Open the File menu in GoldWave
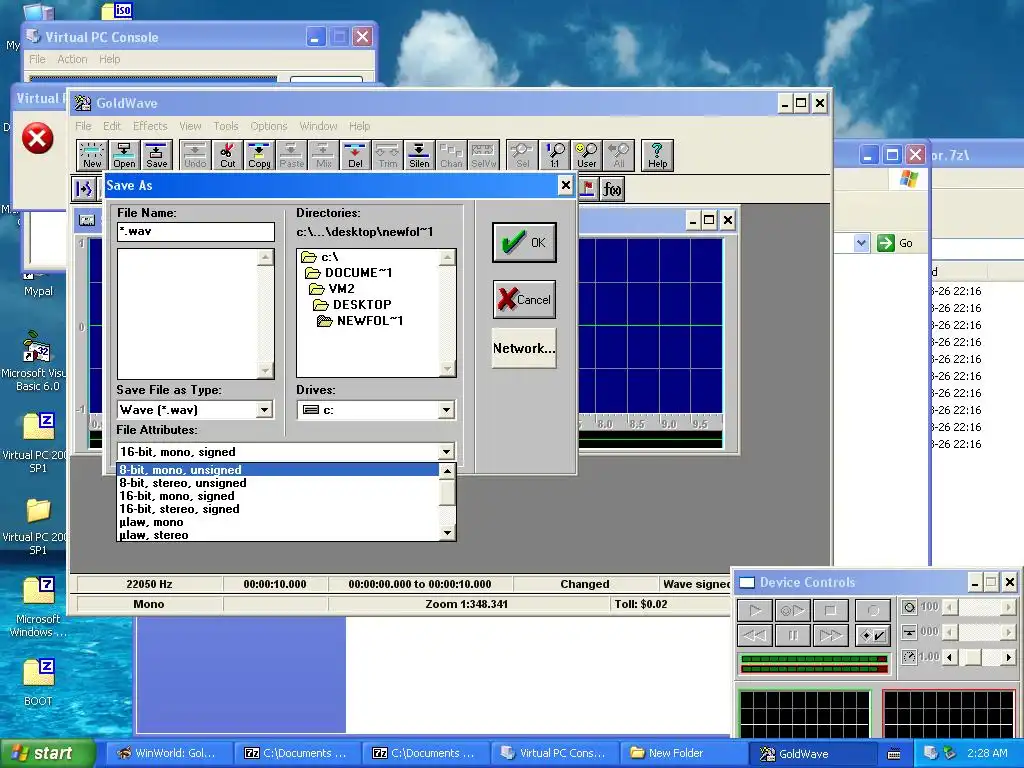Viewport: 1024px width, 768px height. pyautogui.click(x=83, y=126)
